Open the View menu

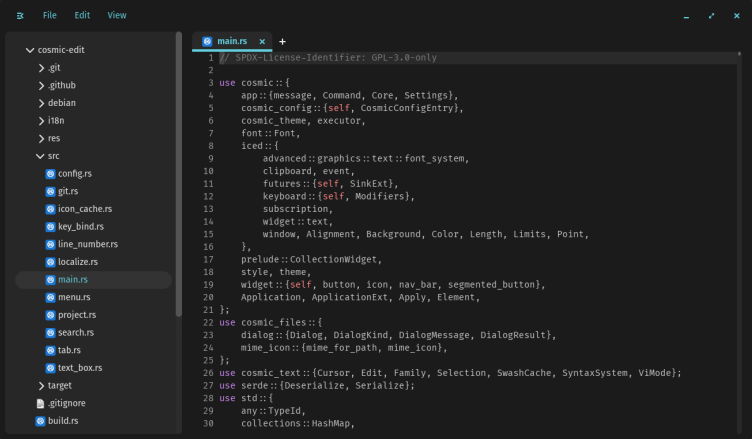117,16
